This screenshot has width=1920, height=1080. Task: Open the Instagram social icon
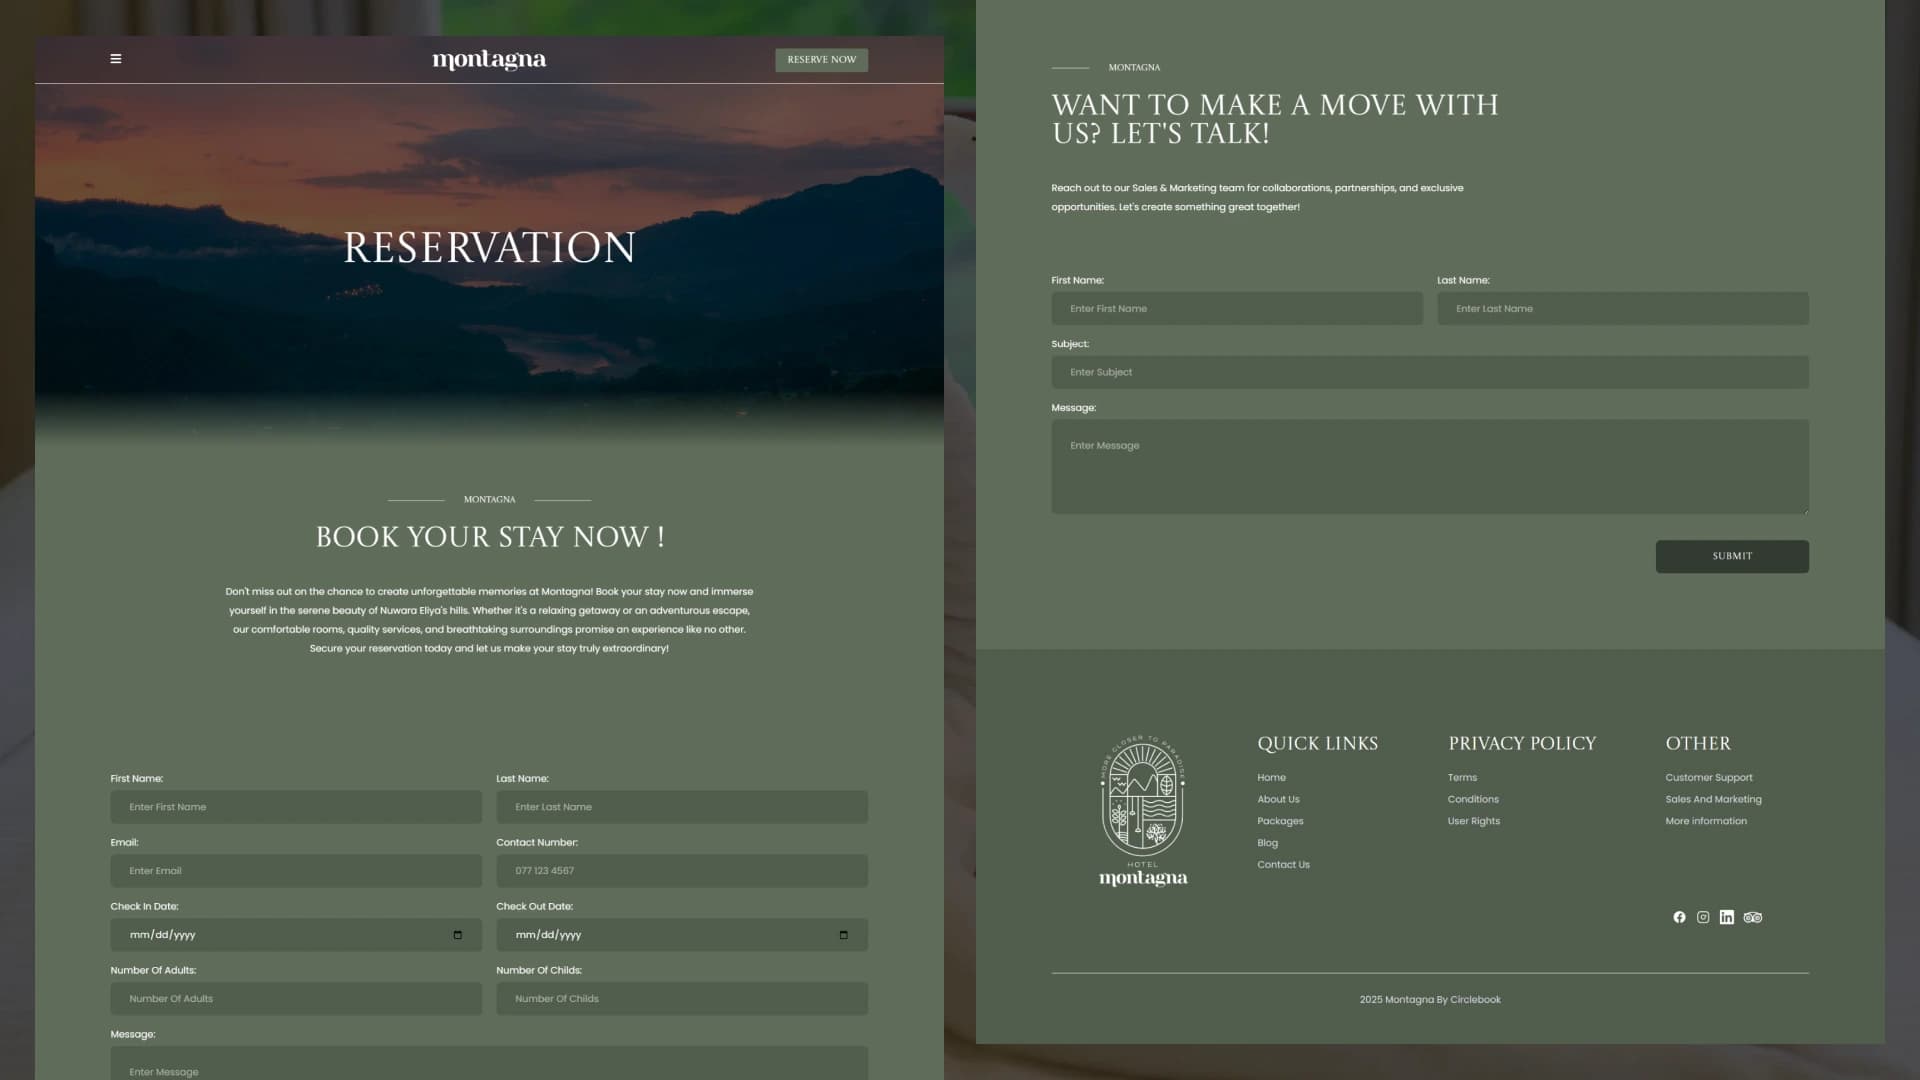click(x=1703, y=917)
